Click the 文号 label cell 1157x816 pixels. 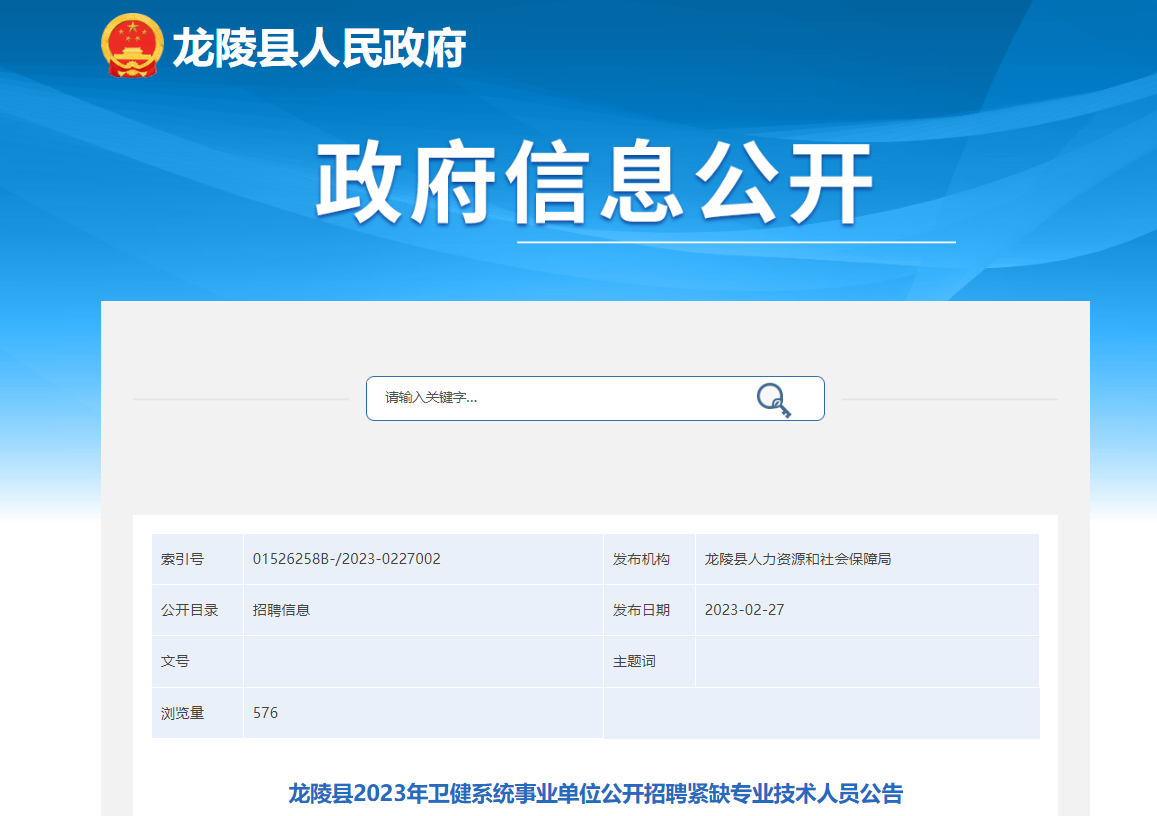(175, 661)
